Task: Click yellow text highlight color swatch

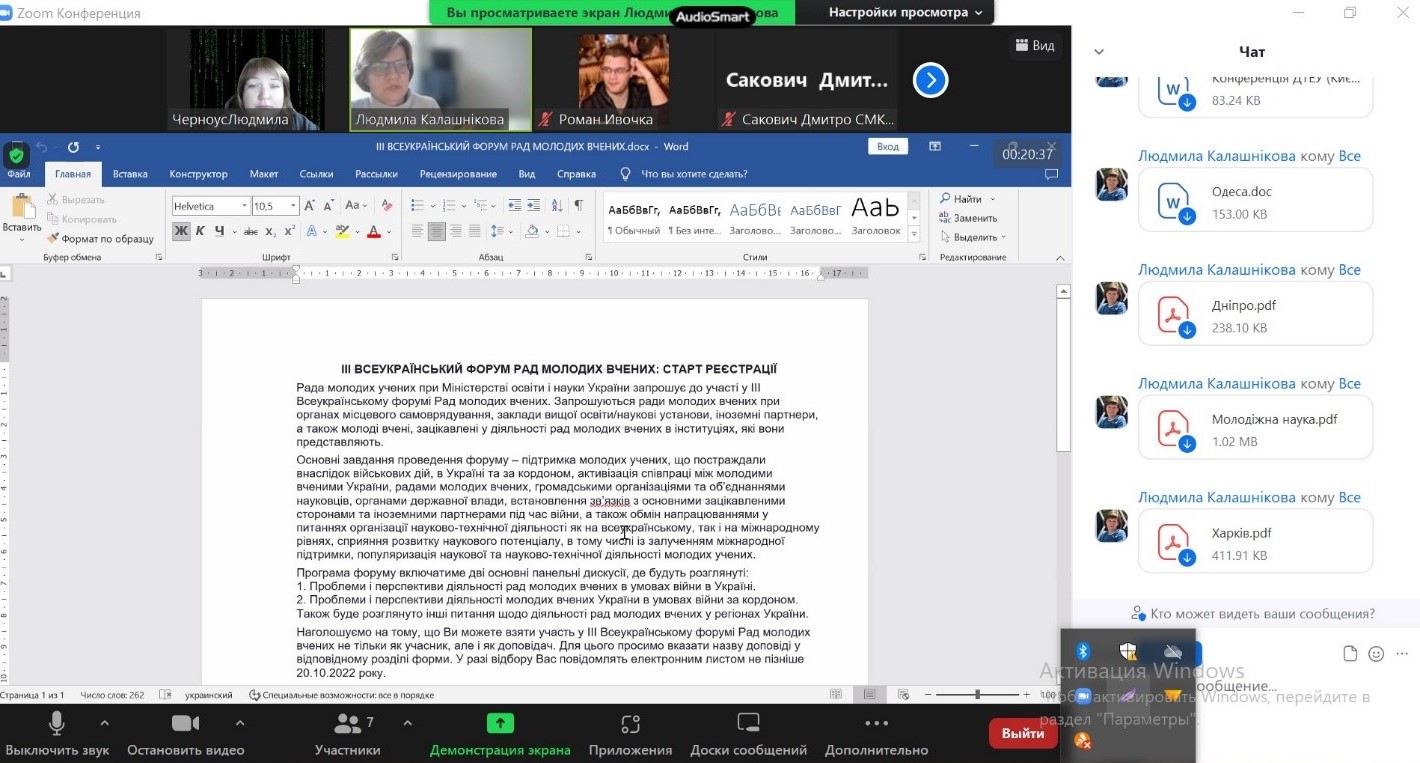Action: tap(342, 231)
